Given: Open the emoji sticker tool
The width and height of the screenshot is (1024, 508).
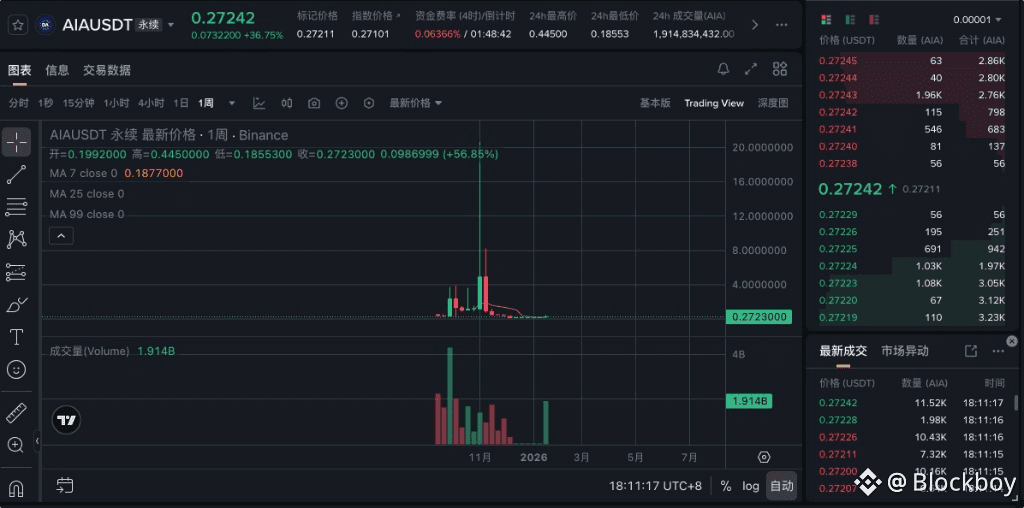Looking at the screenshot, I should [16, 370].
